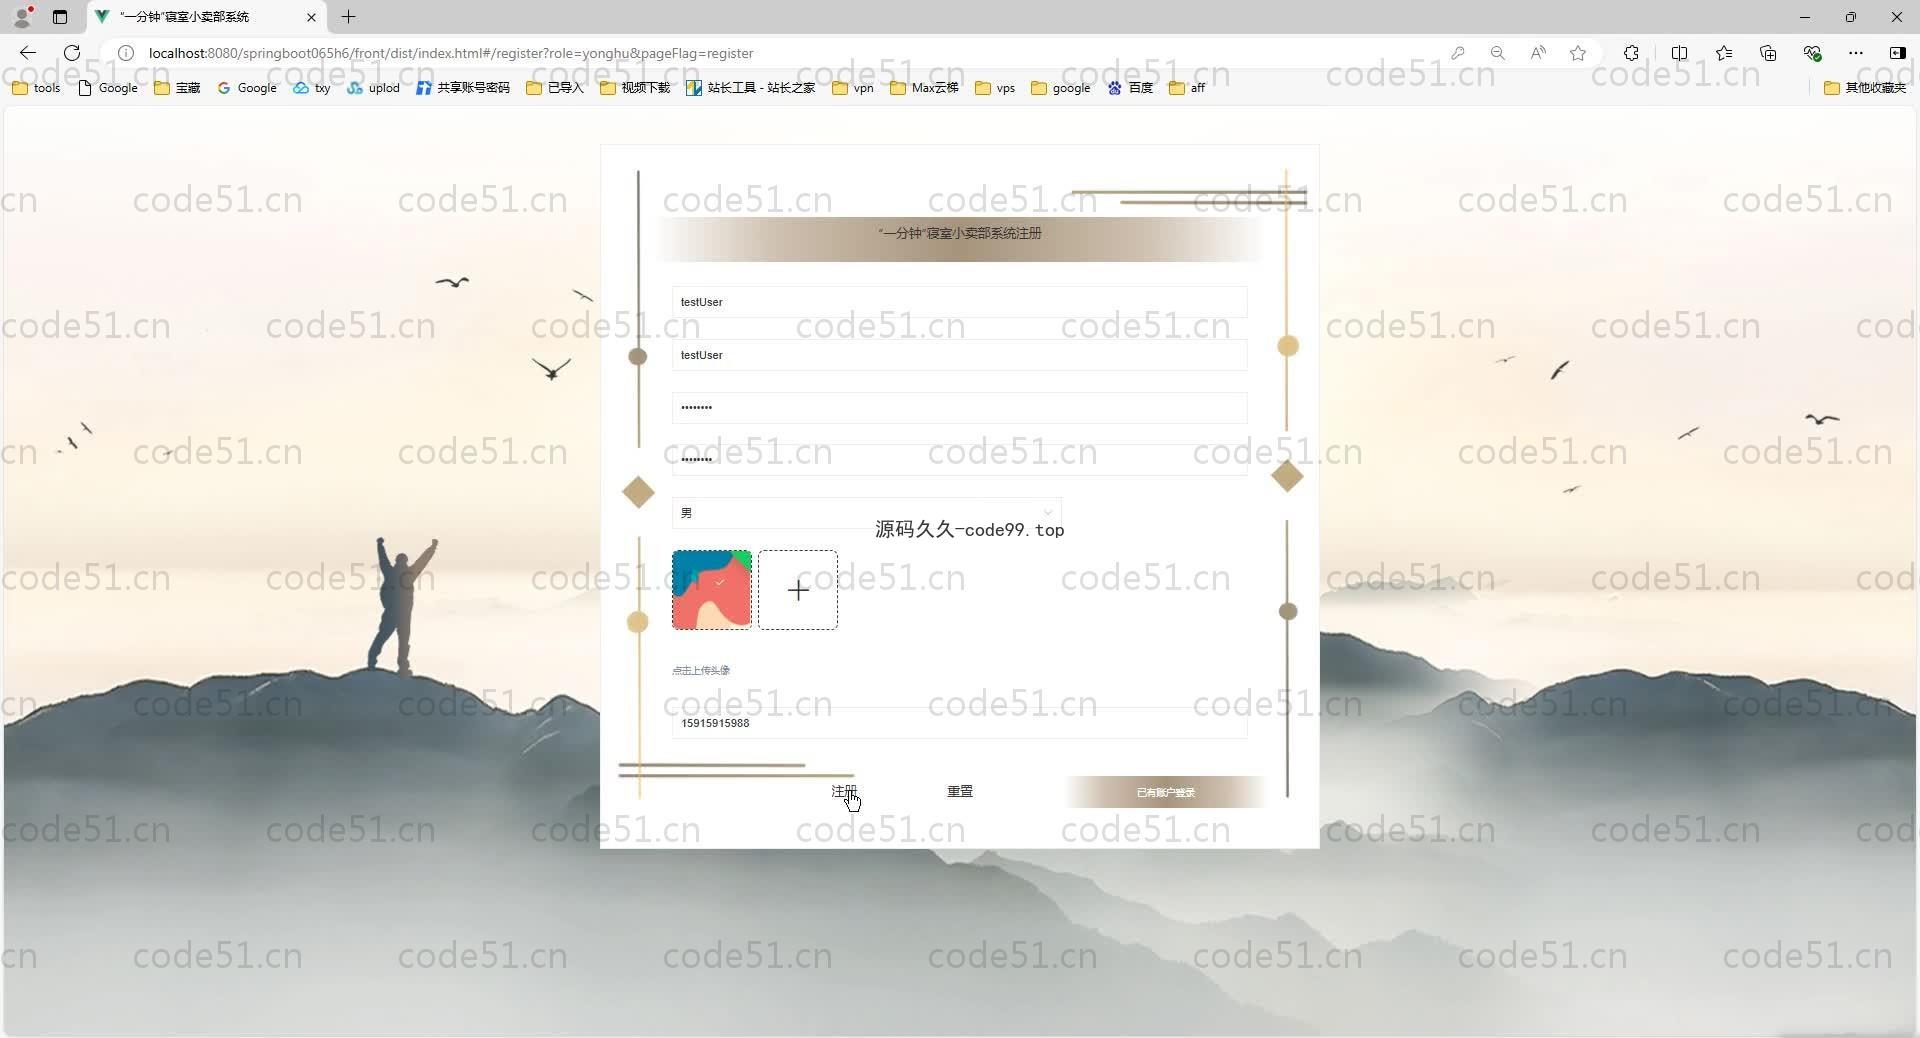
Task: Minimize the browser window
Action: click(x=1805, y=17)
